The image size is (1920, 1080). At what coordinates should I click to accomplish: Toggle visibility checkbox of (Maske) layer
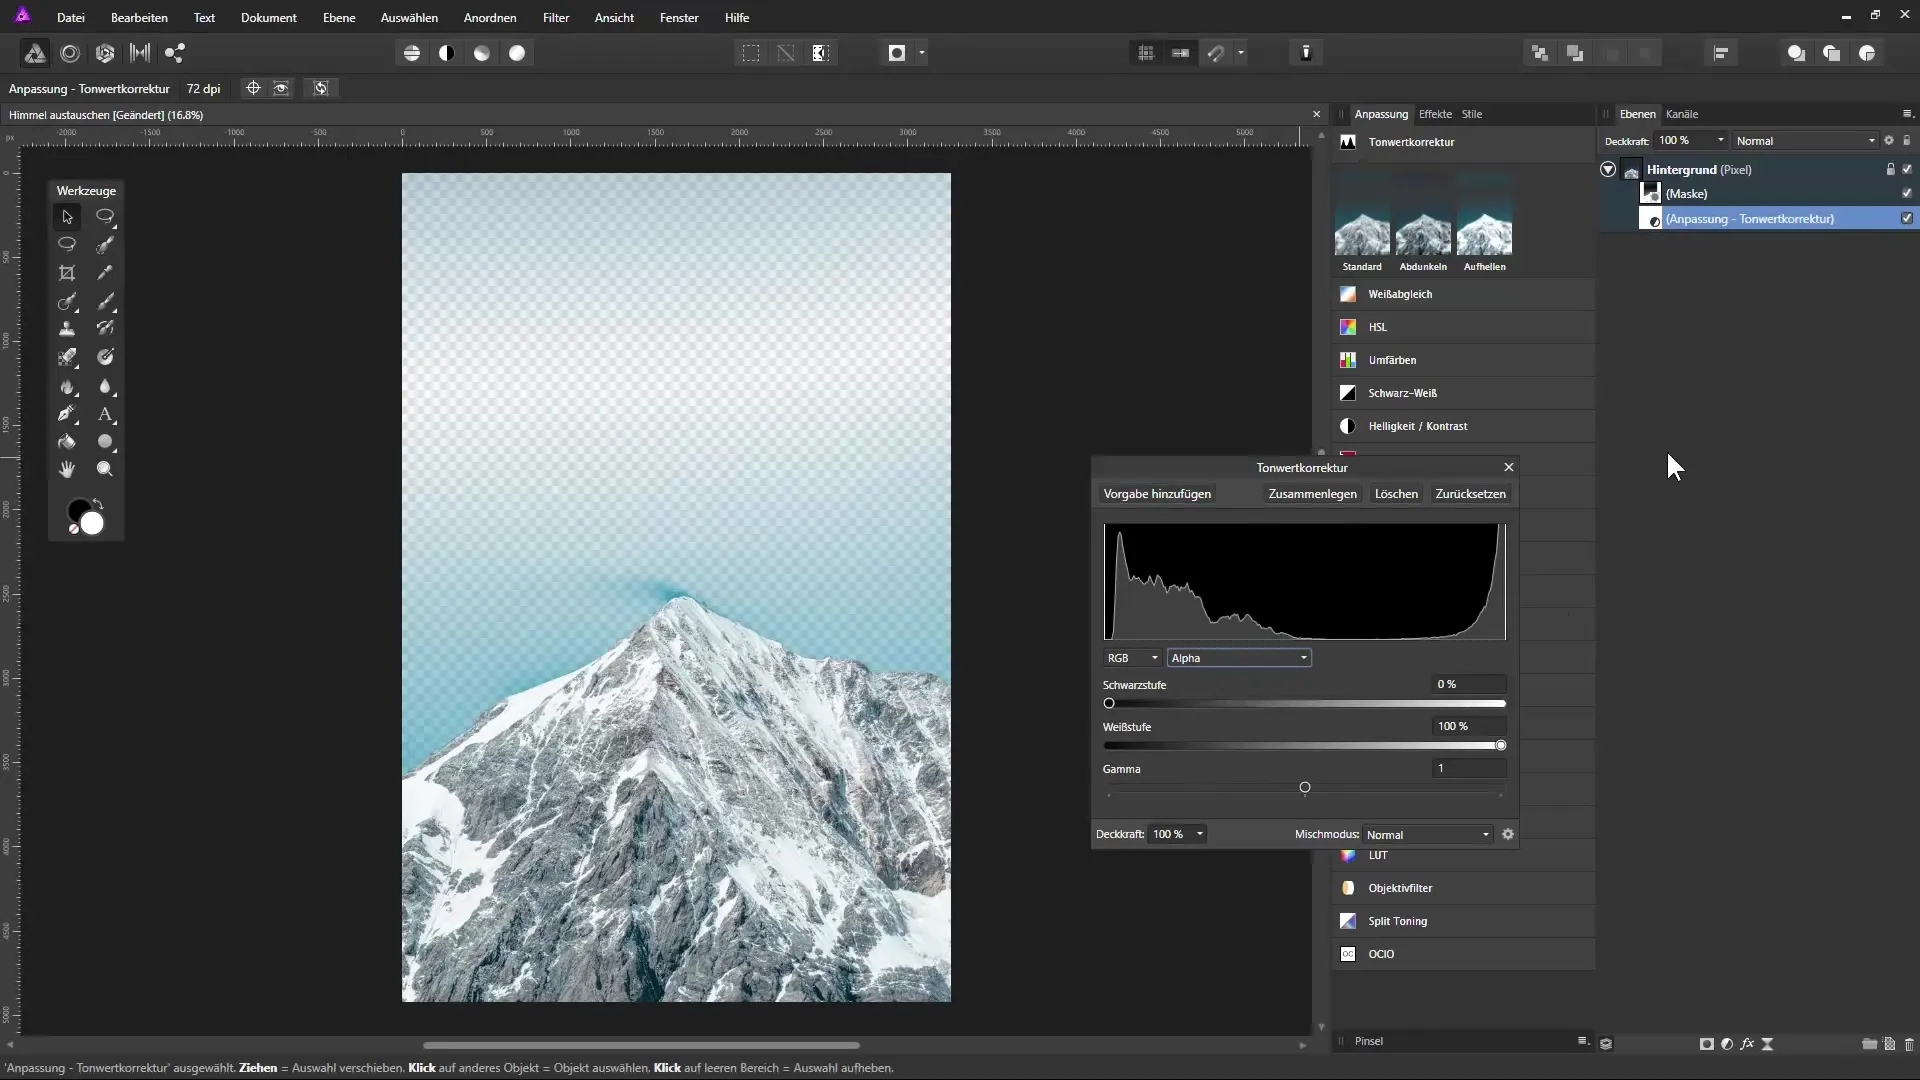coord(1907,193)
